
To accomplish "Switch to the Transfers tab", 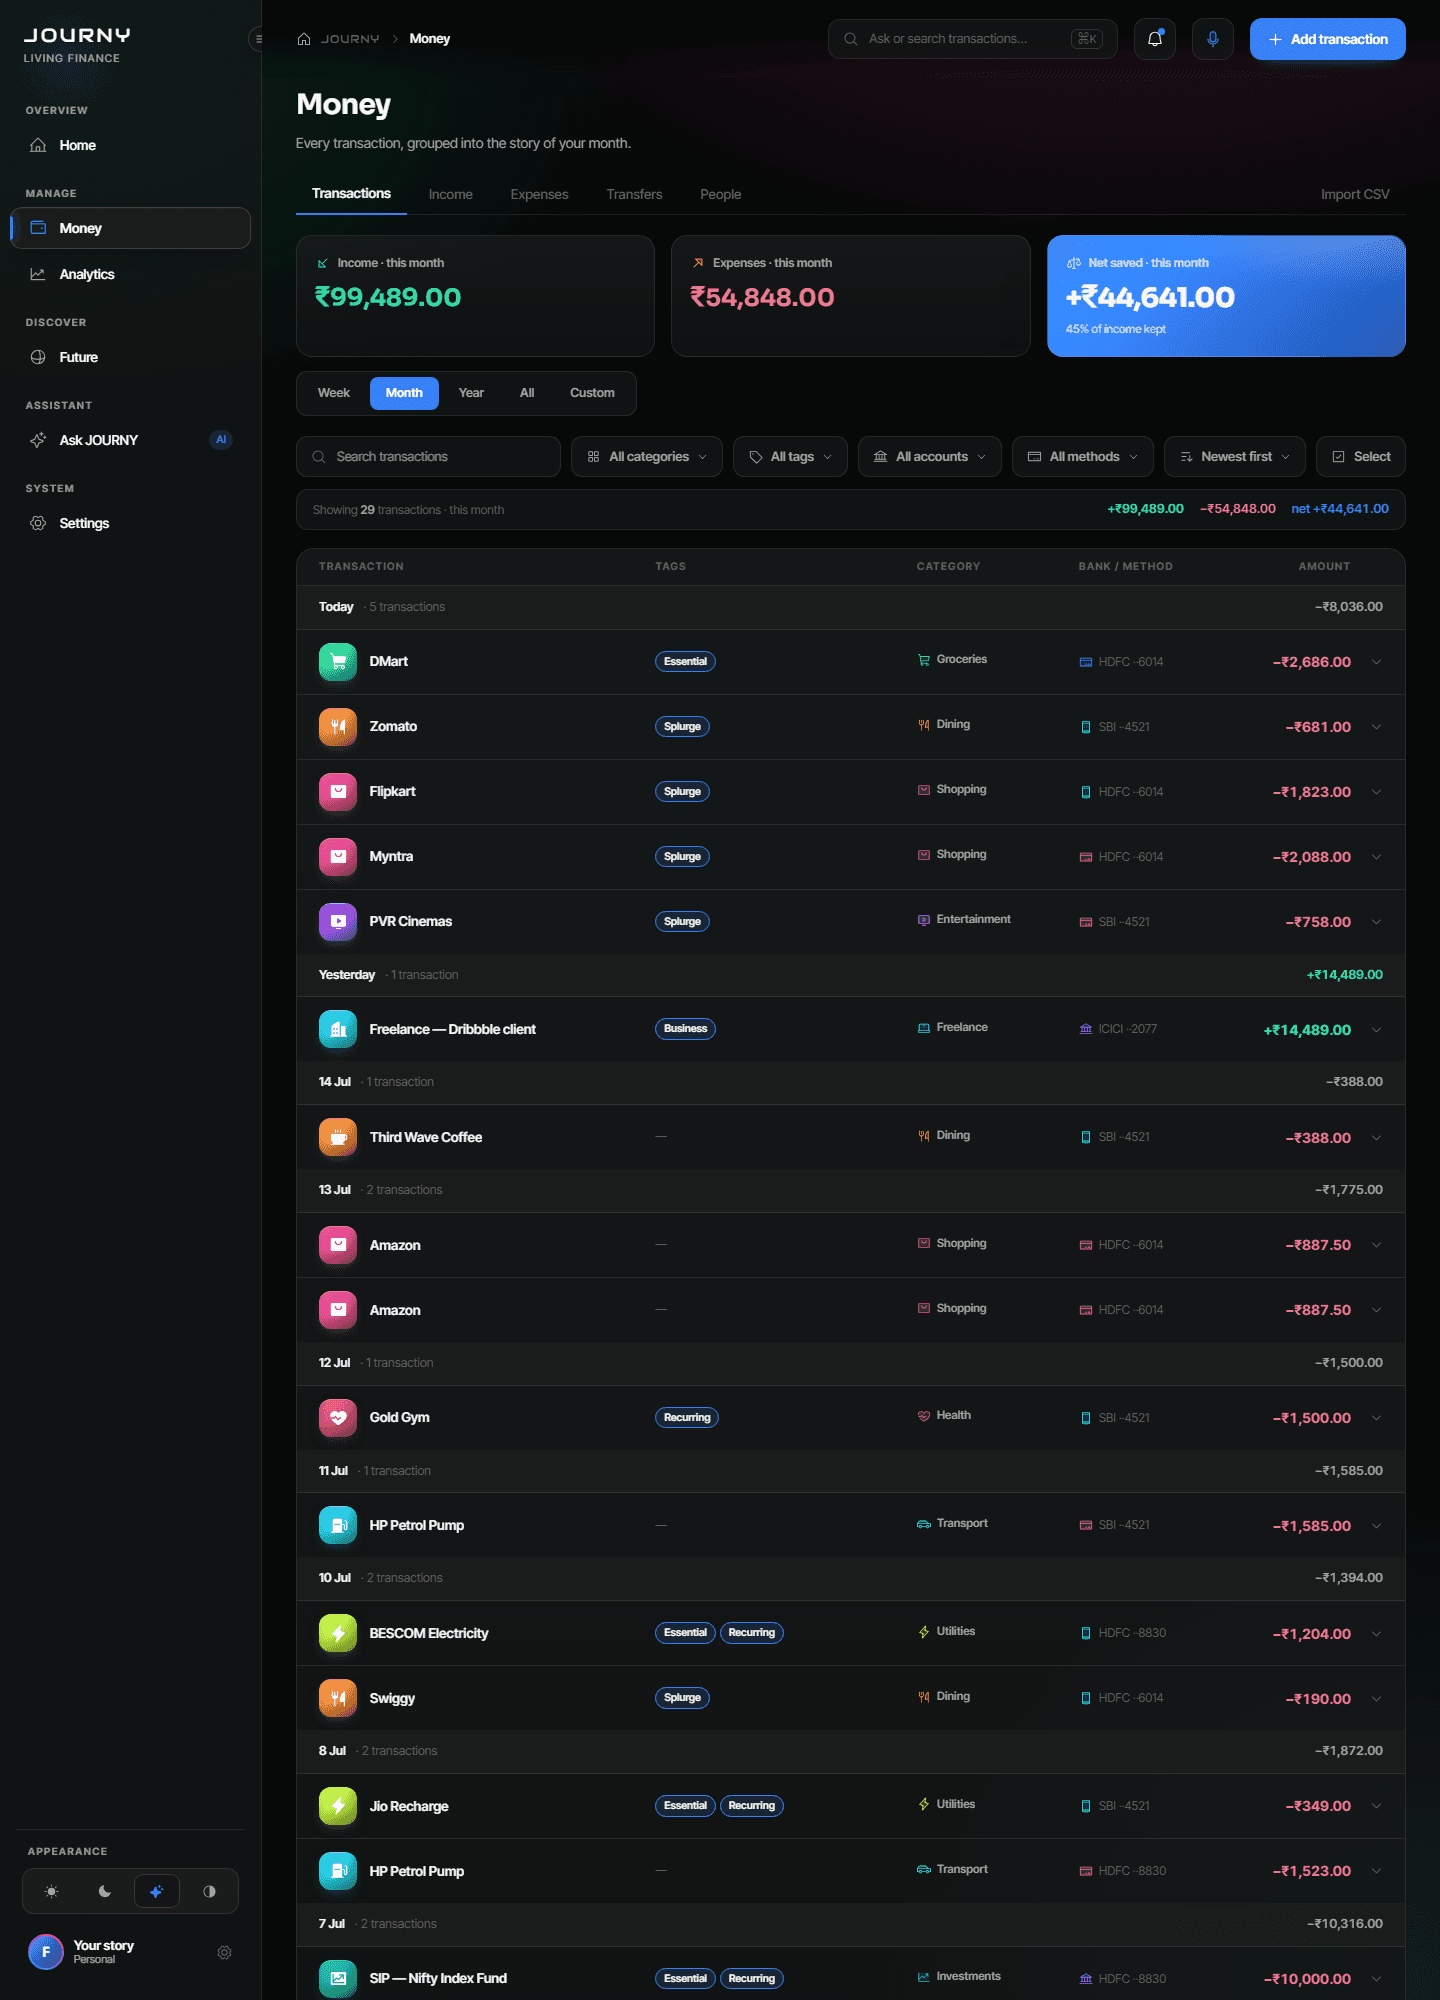I will coord(634,195).
